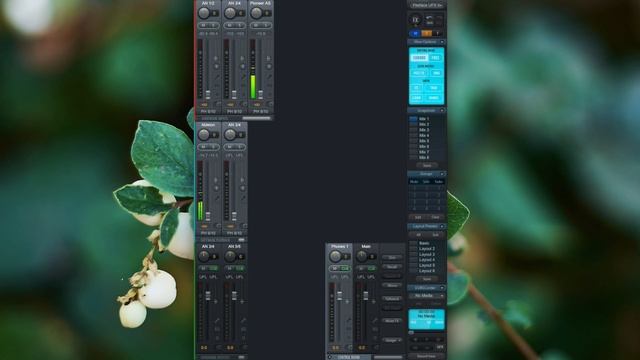Click the Main output pan knob

click(361, 256)
